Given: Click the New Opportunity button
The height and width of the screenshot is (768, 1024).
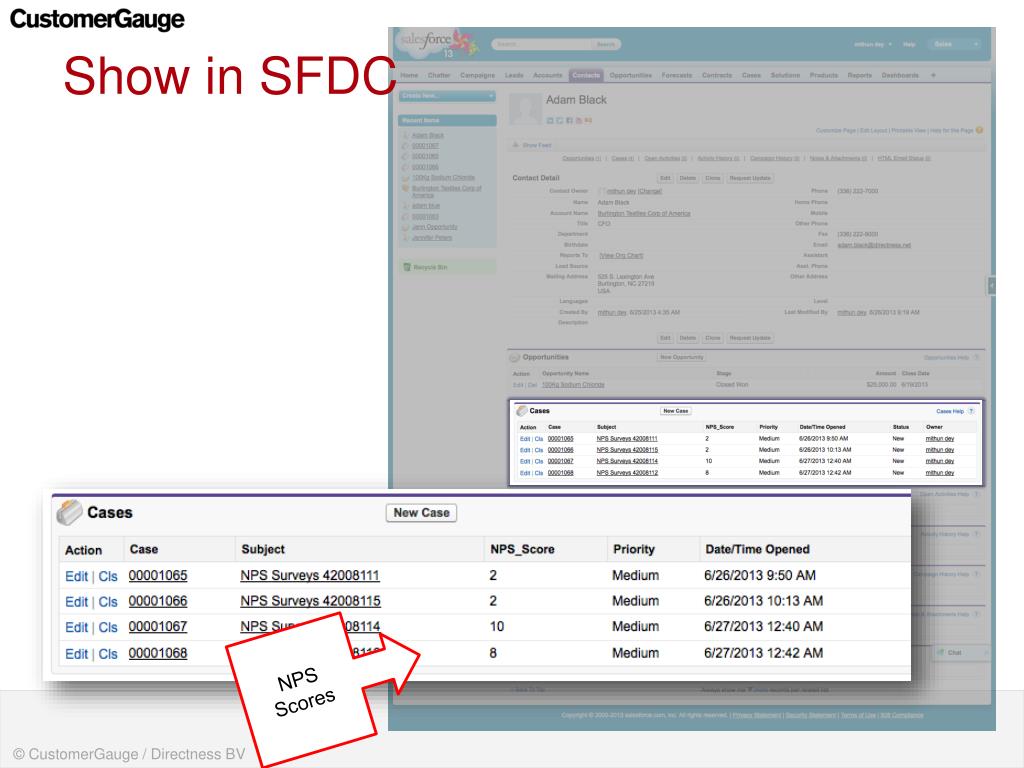Looking at the screenshot, I should tap(681, 357).
